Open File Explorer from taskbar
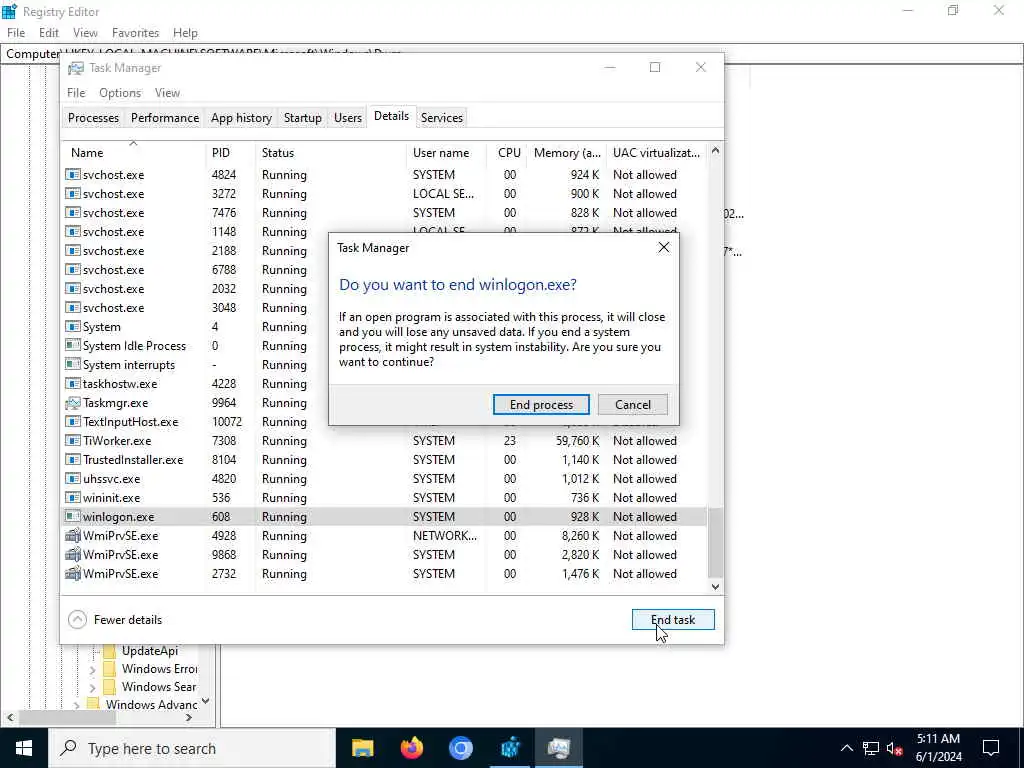1024x768 pixels. [x=362, y=748]
